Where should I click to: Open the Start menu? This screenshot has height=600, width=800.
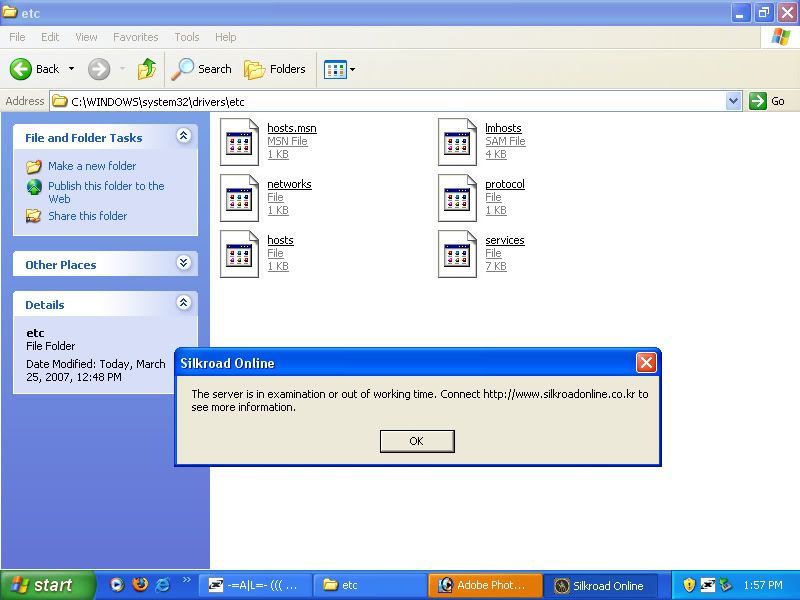point(47,585)
